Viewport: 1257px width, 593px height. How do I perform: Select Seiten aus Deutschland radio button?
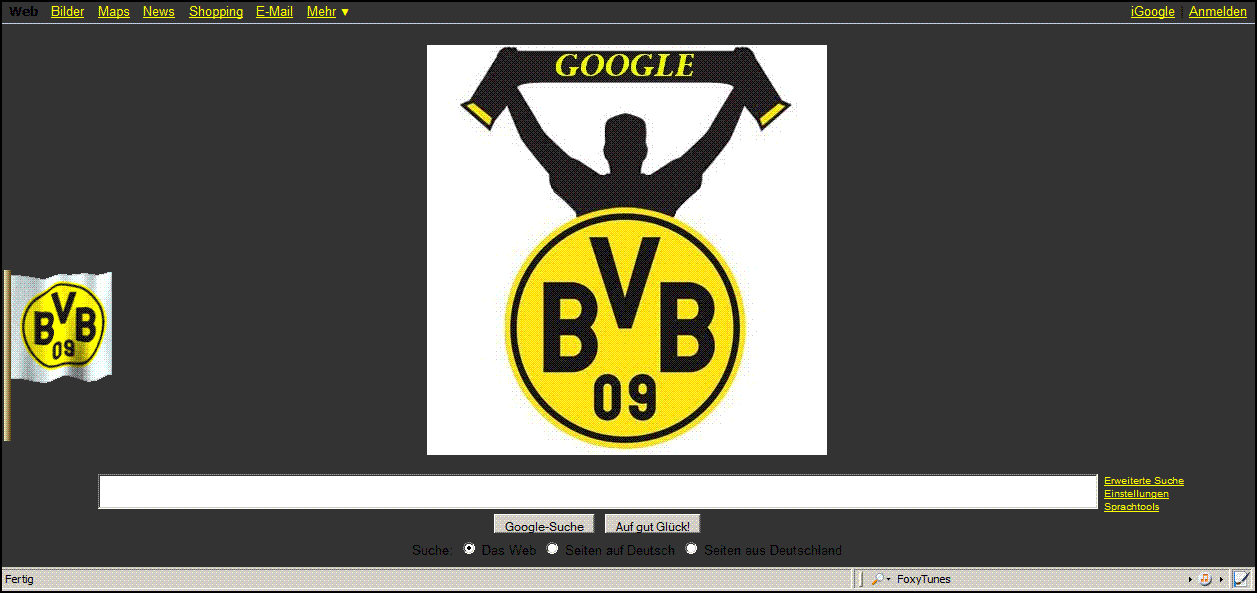(x=691, y=549)
